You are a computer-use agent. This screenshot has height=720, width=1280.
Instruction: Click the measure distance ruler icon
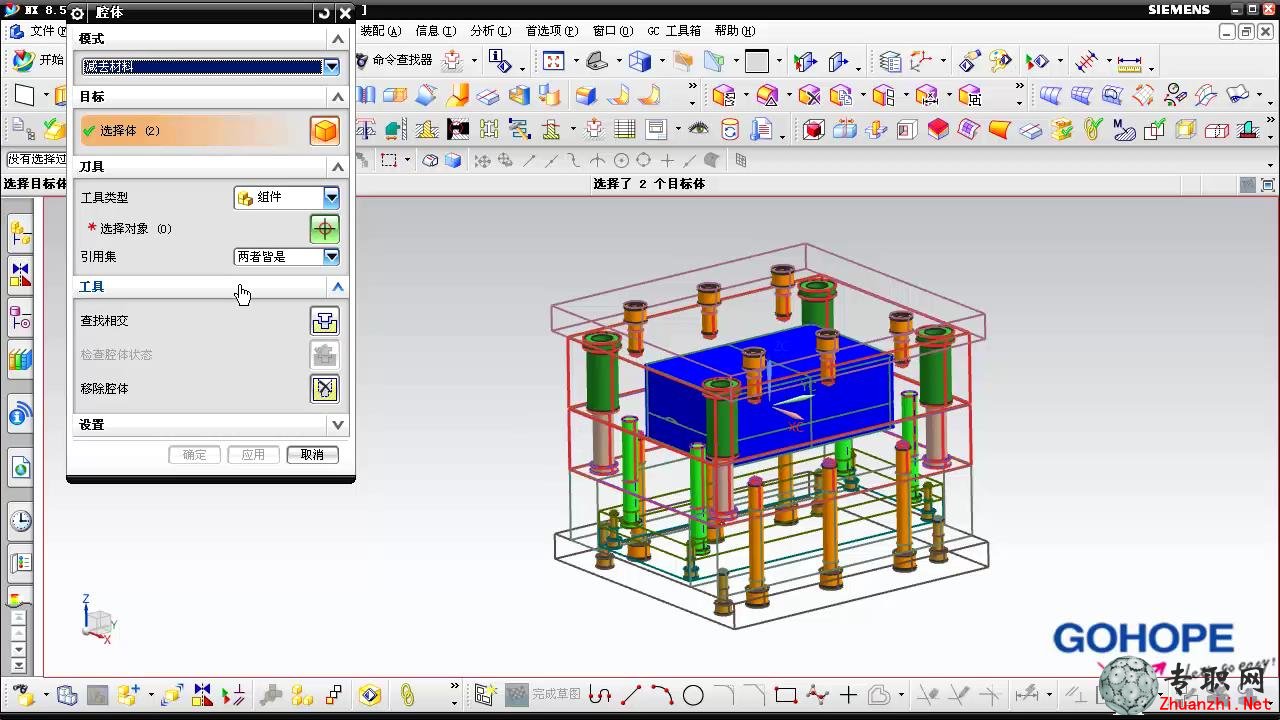(x=1130, y=63)
